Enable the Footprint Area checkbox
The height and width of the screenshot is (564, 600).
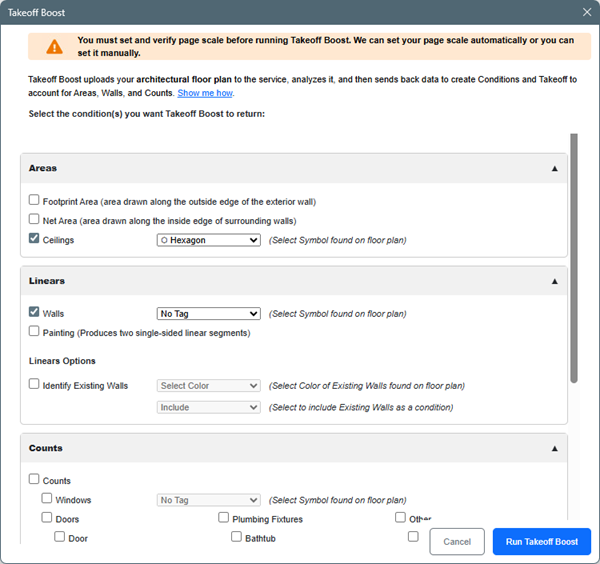34,200
